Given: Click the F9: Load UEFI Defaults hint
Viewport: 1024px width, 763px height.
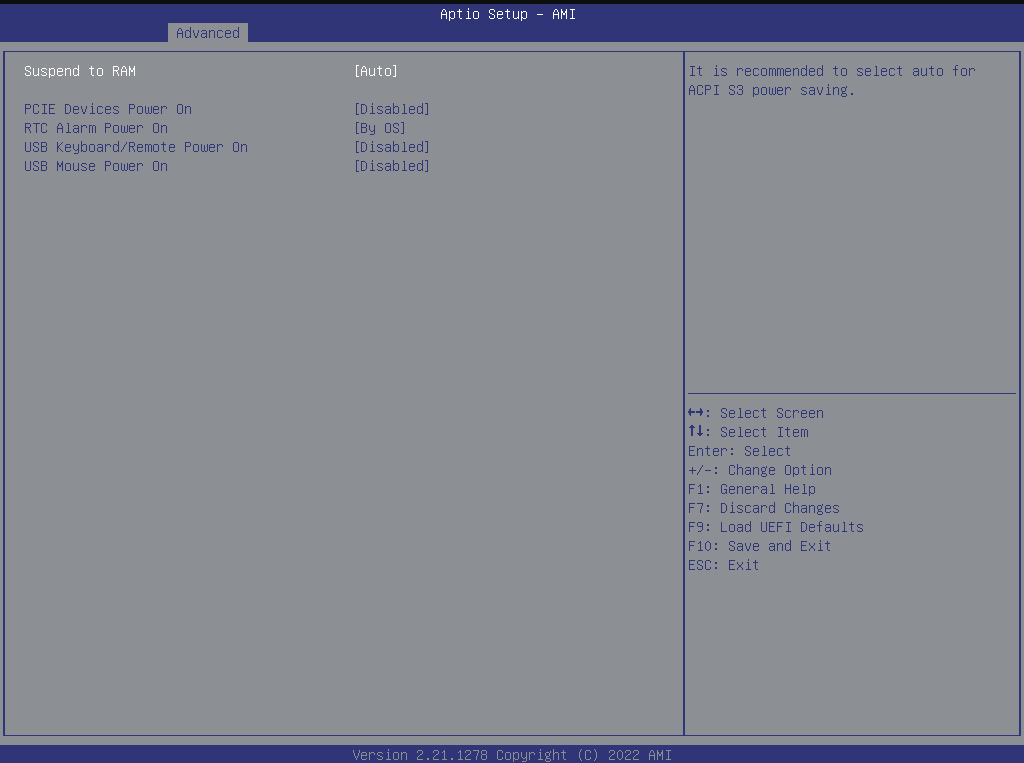Looking at the screenshot, I should 776,527.
